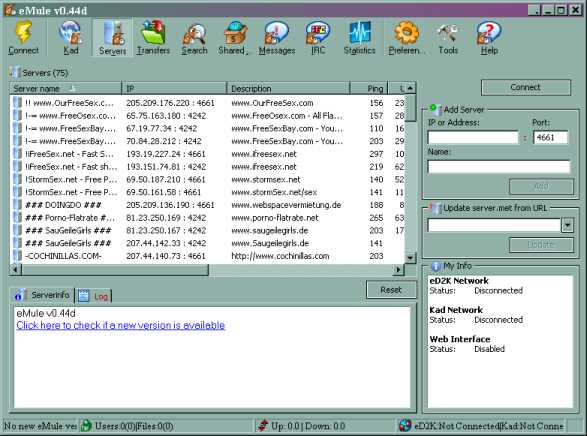Click the server list scroll down arrow
587x436 pixels.
410,257
